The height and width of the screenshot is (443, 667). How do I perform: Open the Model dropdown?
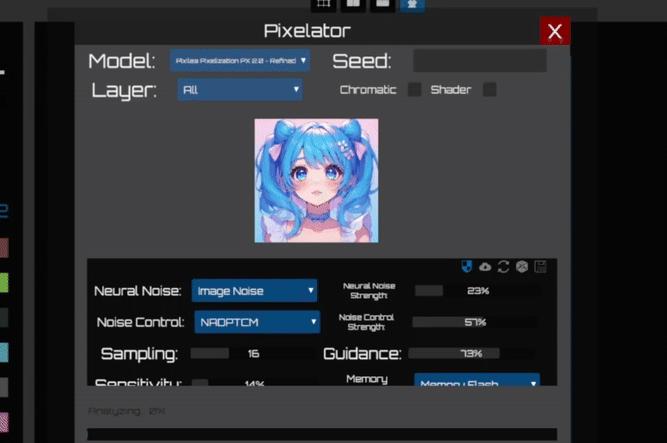coord(240,61)
